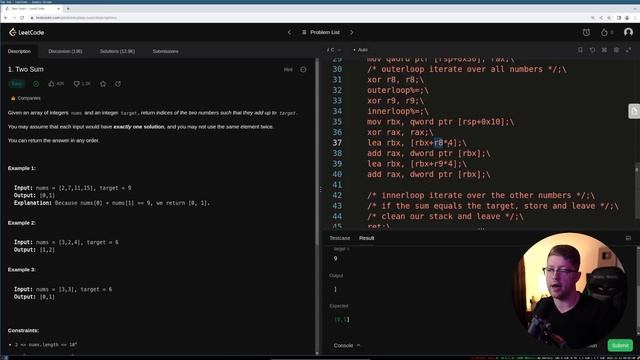Click the browser bookmark star icon

[x=609, y=18]
